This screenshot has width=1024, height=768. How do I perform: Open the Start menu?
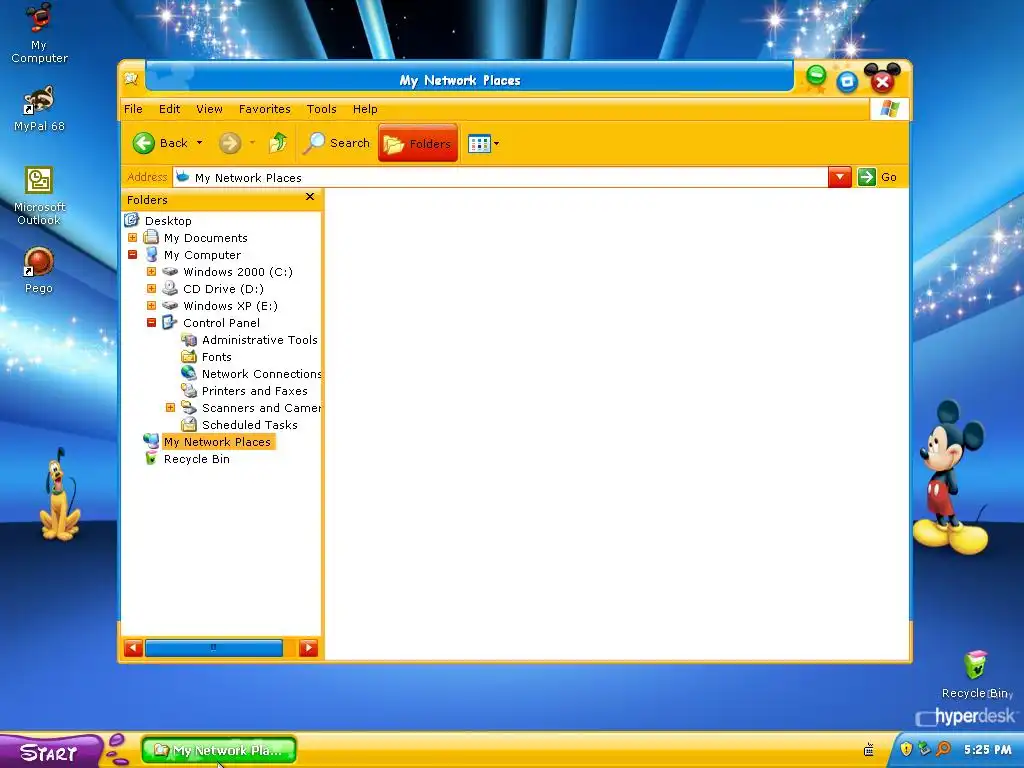(50, 752)
